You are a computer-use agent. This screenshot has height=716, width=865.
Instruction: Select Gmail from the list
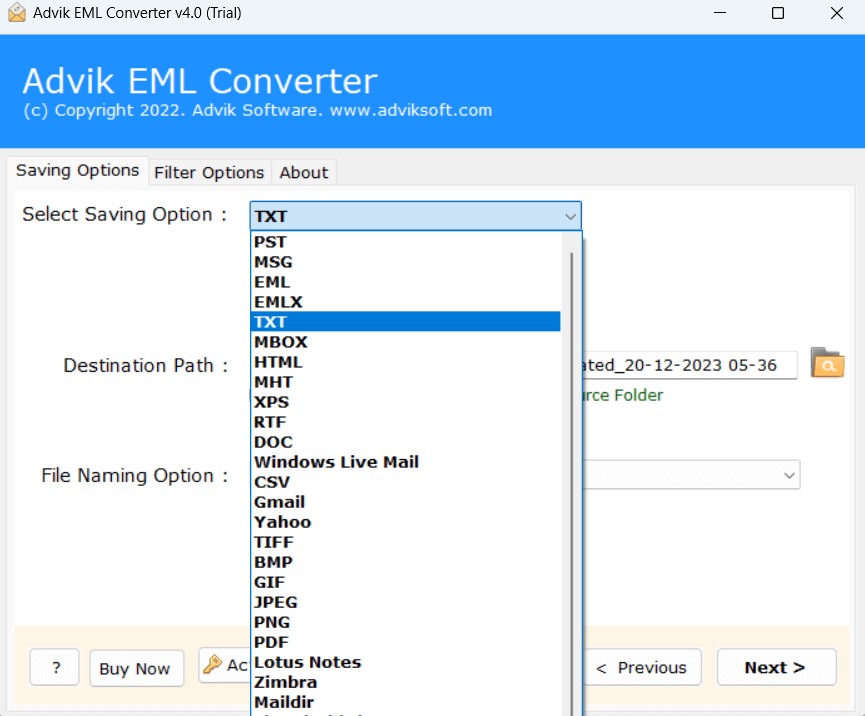[x=405, y=502]
